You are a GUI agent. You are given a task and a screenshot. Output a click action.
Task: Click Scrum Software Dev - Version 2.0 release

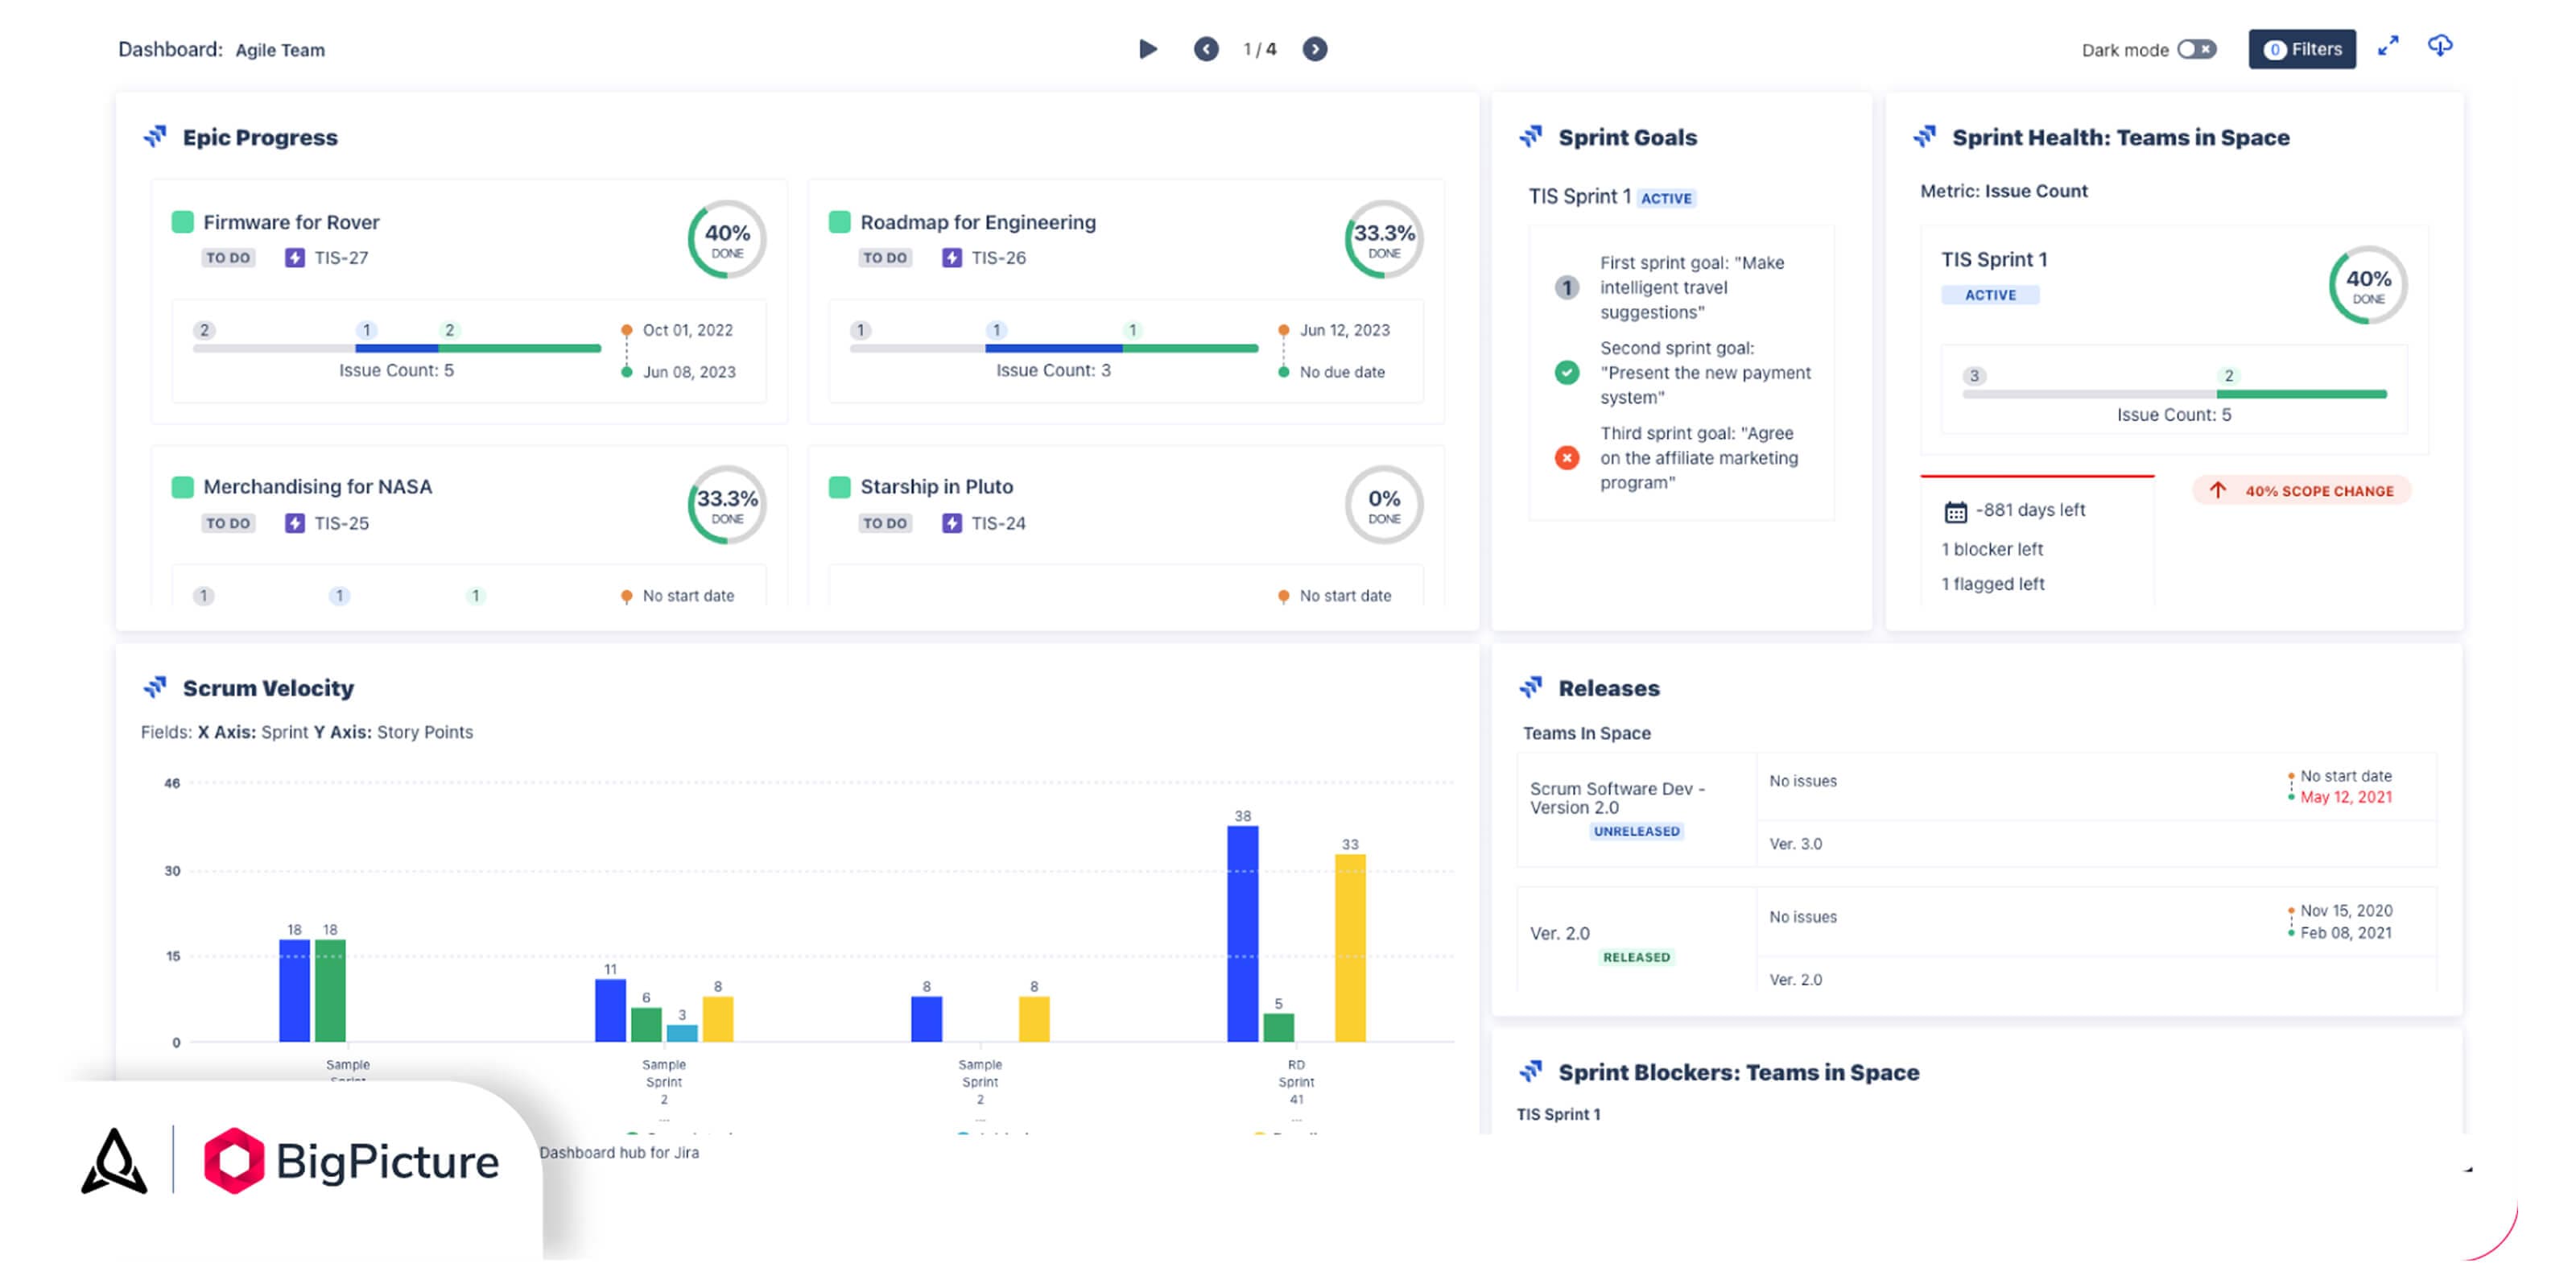click(1617, 798)
